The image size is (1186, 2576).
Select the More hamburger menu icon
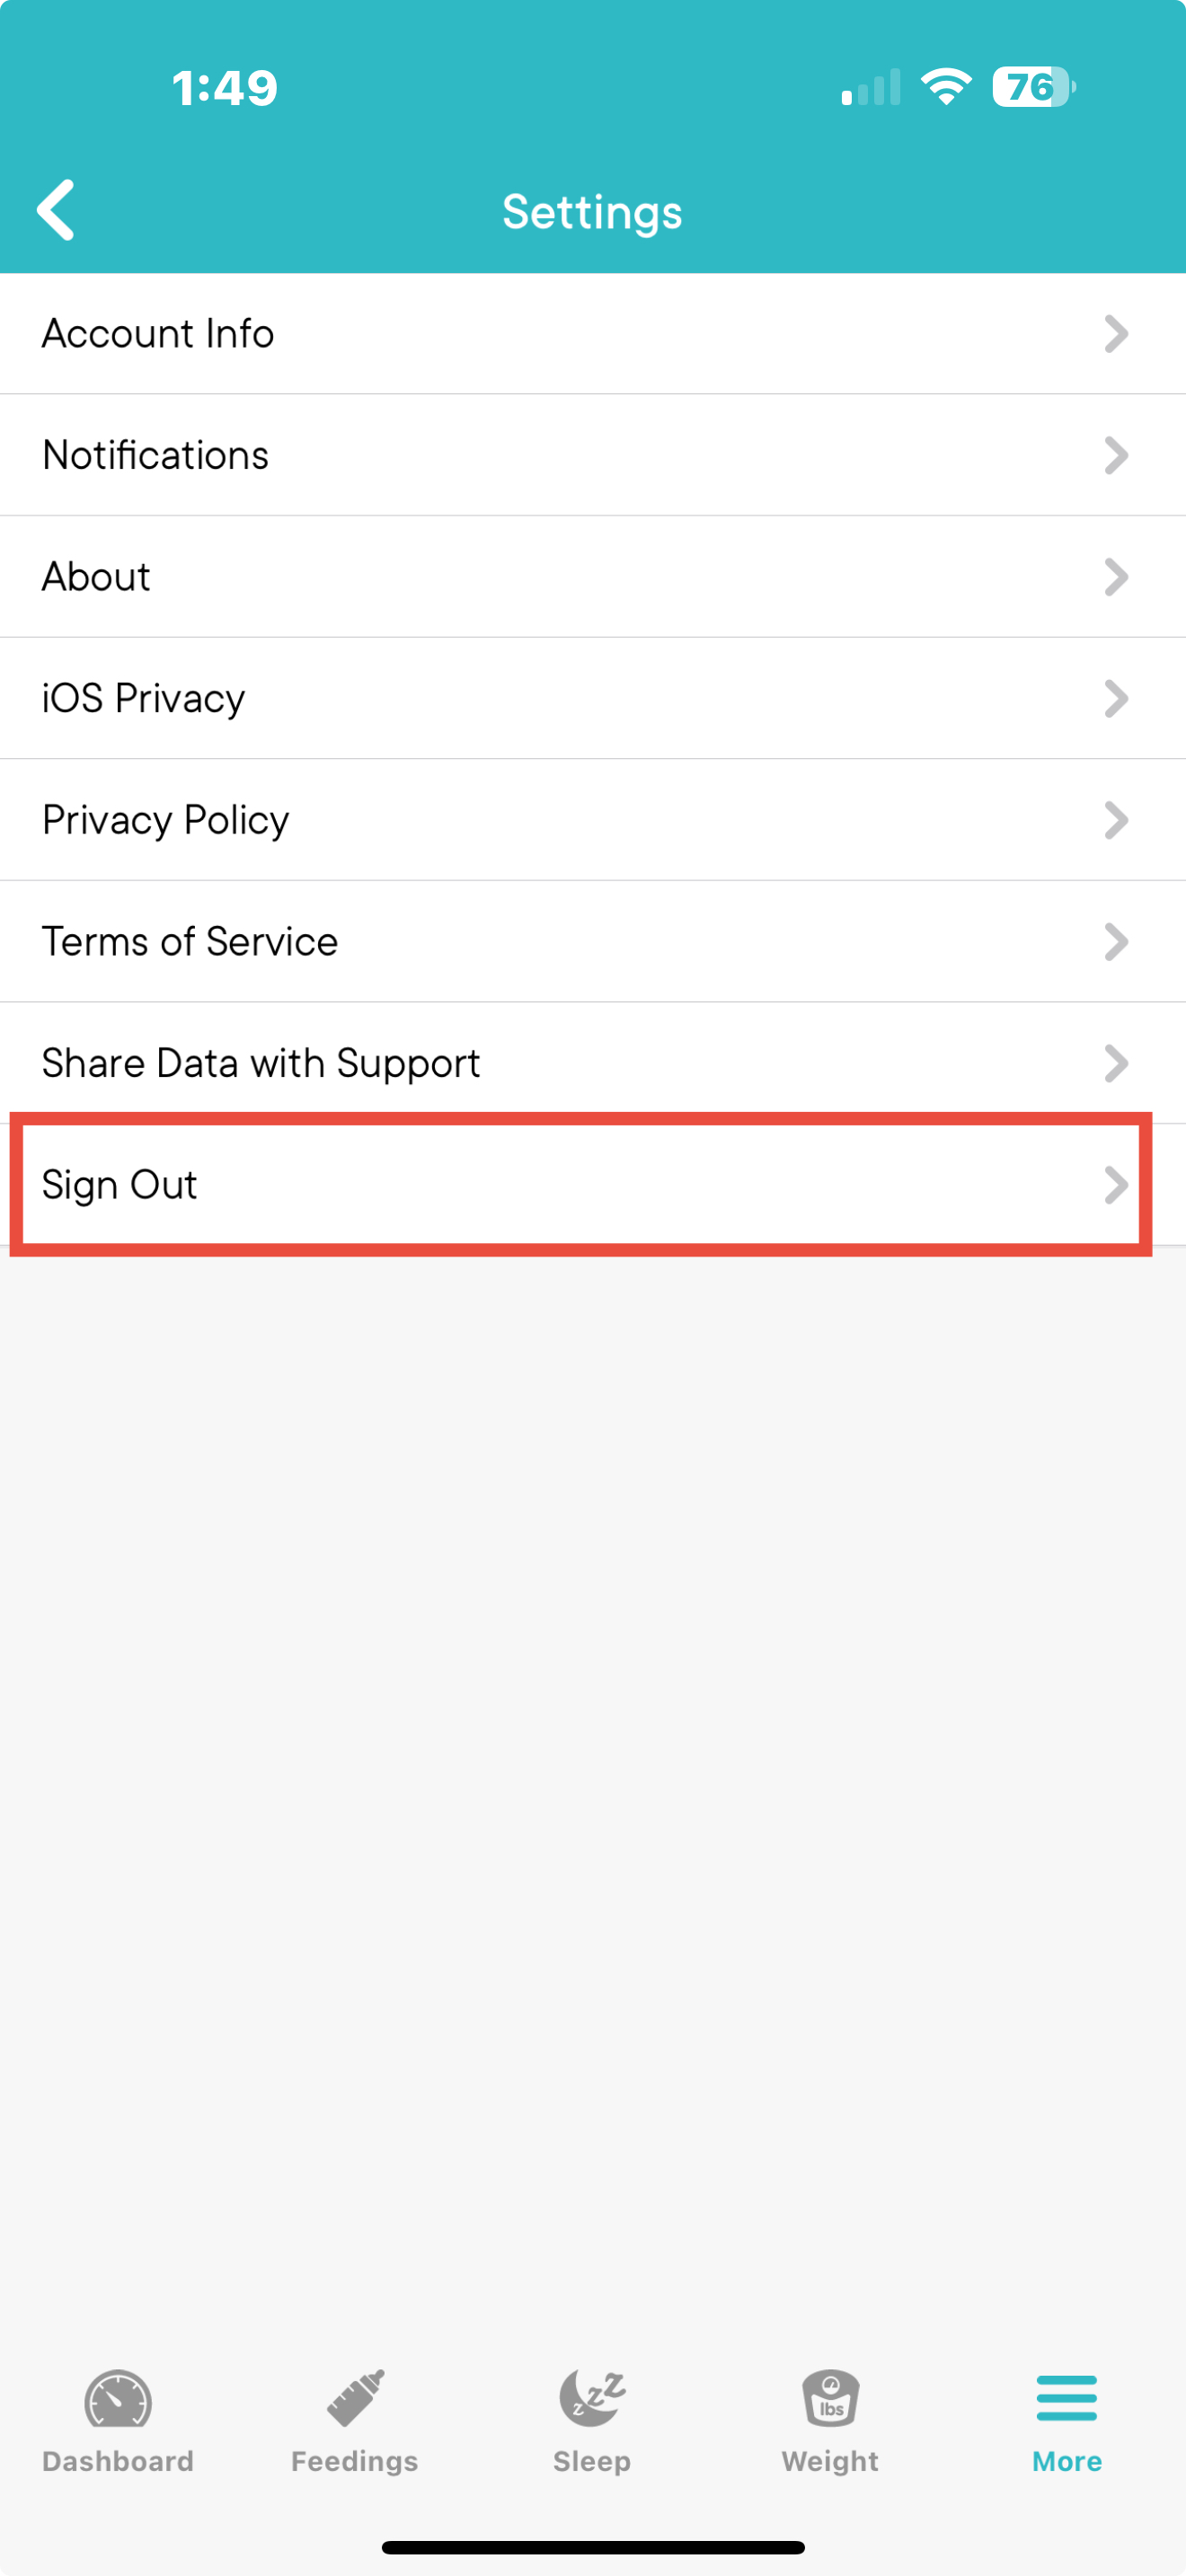1066,2398
